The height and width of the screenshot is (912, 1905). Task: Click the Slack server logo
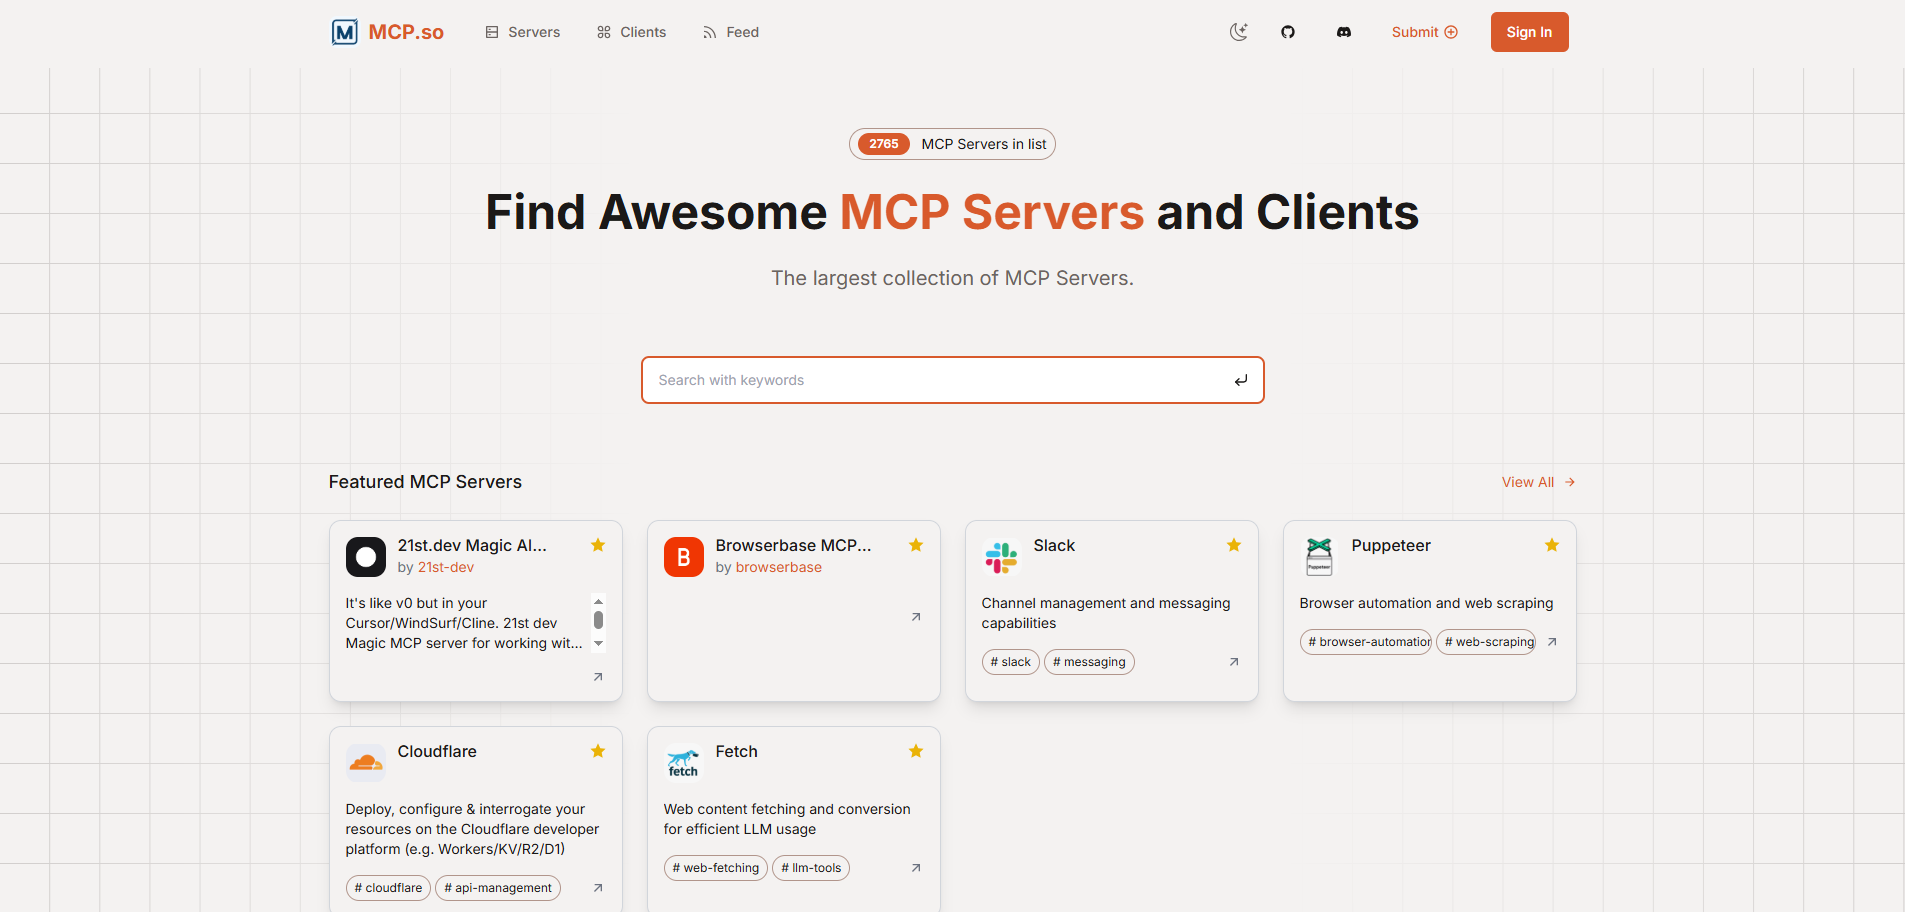pos(1001,557)
